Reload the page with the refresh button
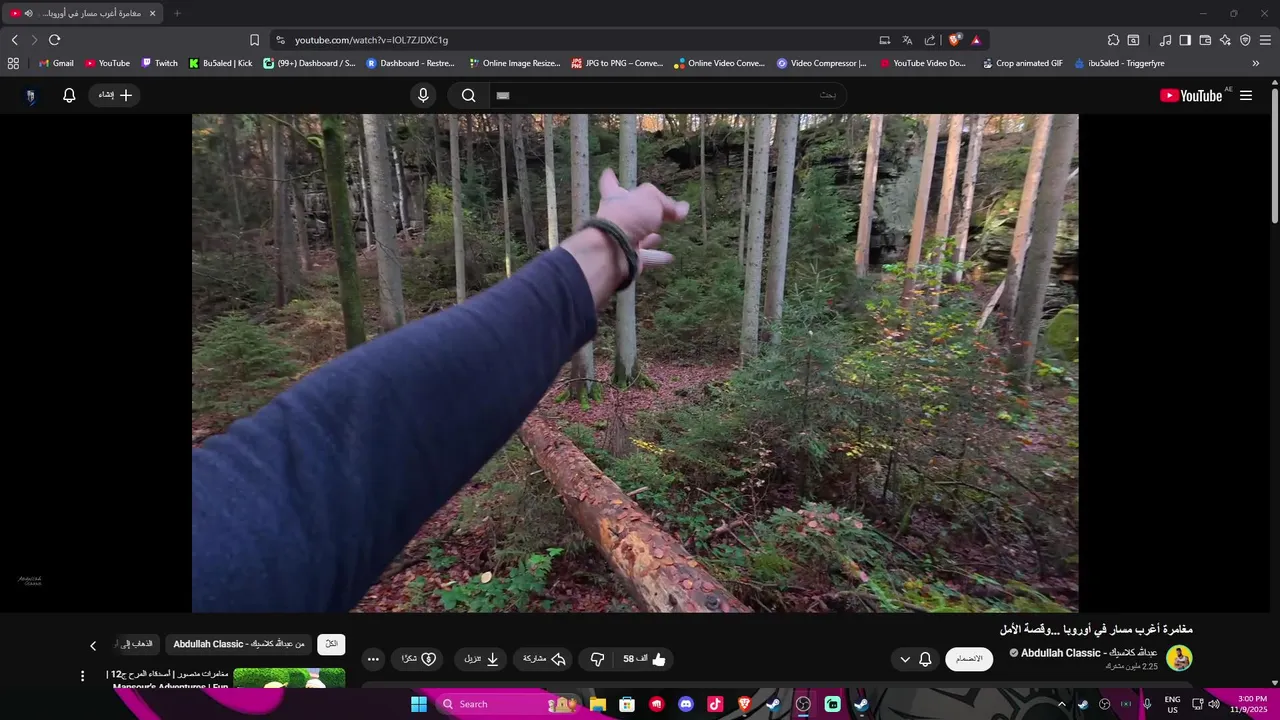This screenshot has width=1280, height=720. [54, 40]
